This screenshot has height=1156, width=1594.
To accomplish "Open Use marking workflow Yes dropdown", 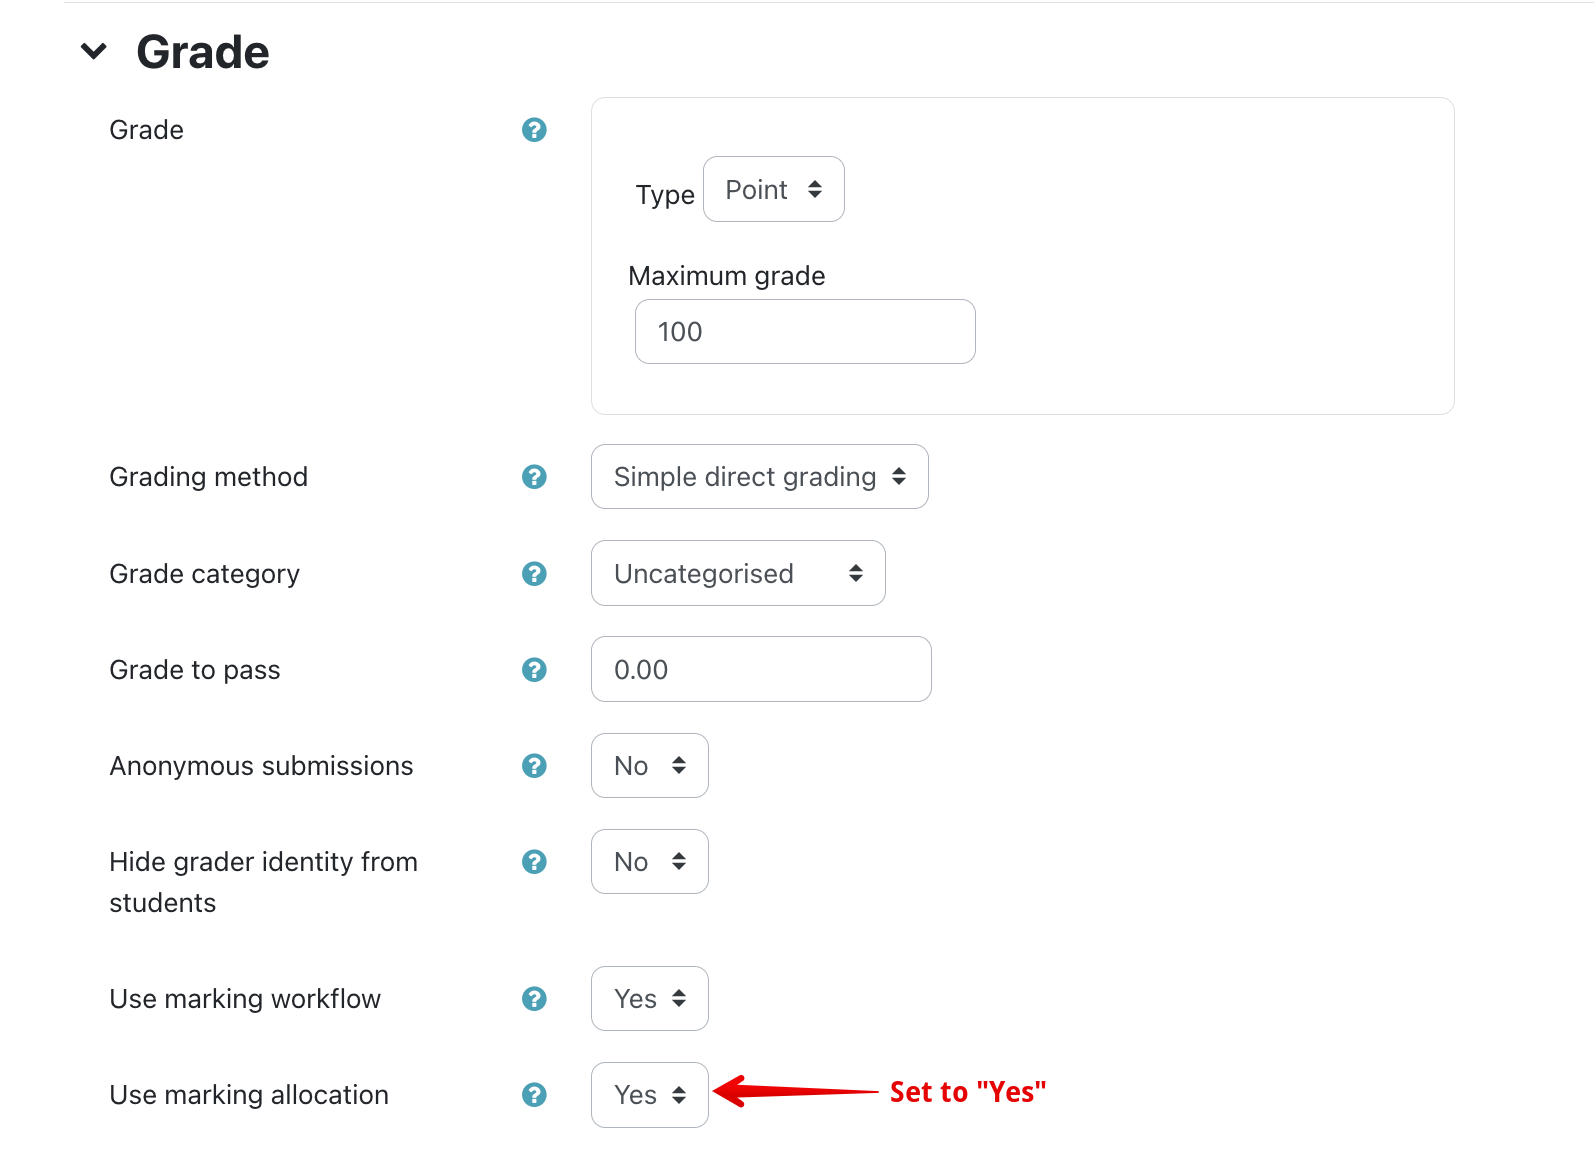I will tap(649, 999).
